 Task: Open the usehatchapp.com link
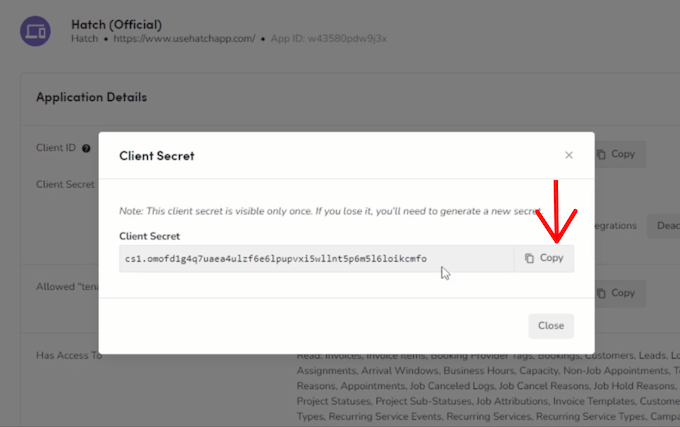(x=186, y=39)
